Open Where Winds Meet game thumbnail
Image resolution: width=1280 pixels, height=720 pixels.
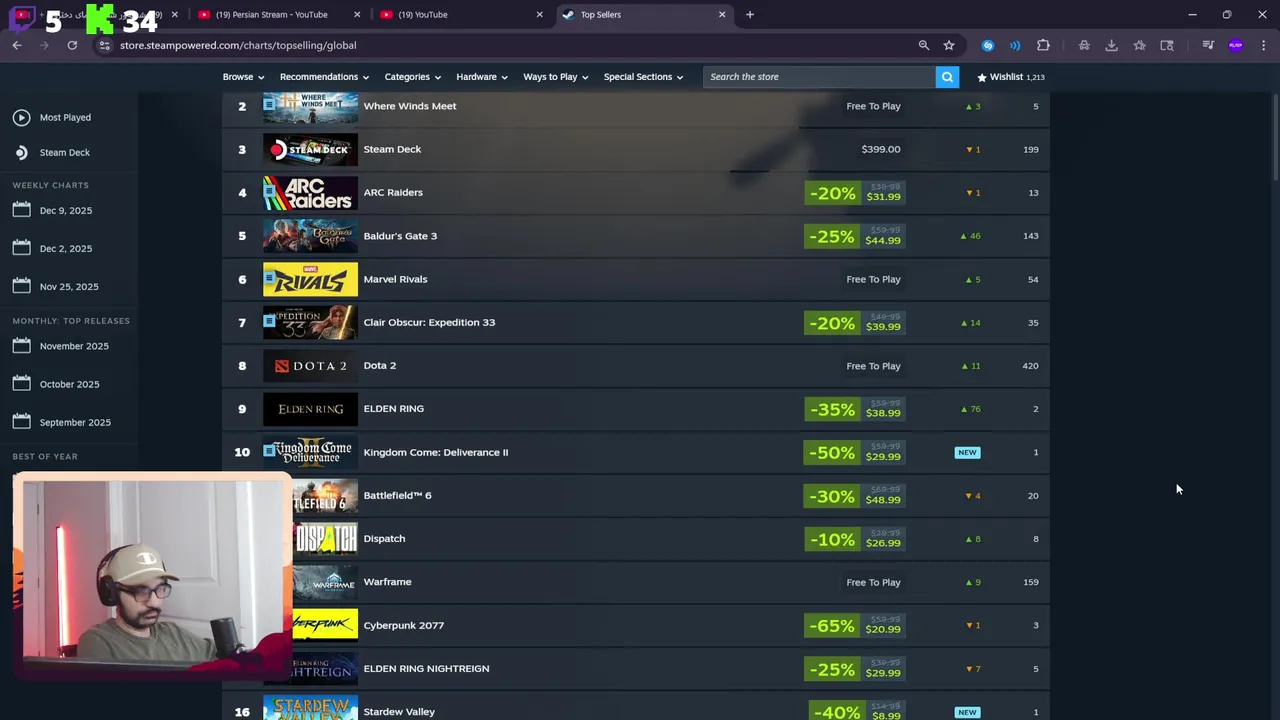tap(310, 107)
